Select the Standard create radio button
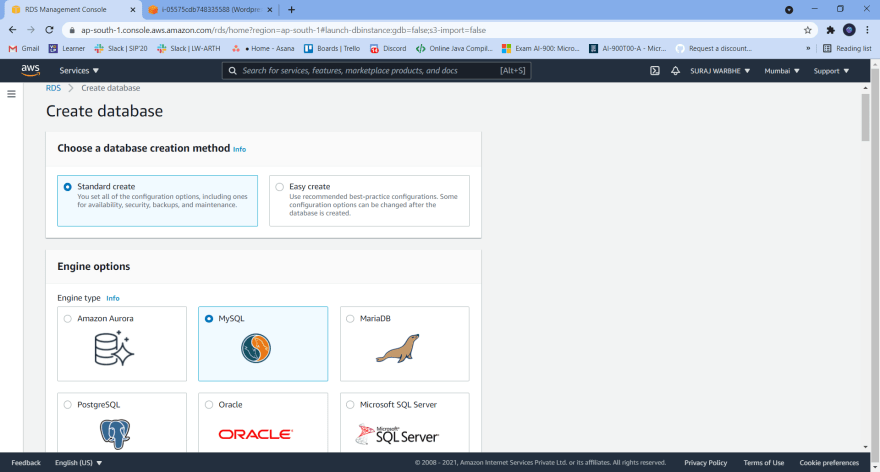The width and height of the screenshot is (880, 472). click(67, 187)
